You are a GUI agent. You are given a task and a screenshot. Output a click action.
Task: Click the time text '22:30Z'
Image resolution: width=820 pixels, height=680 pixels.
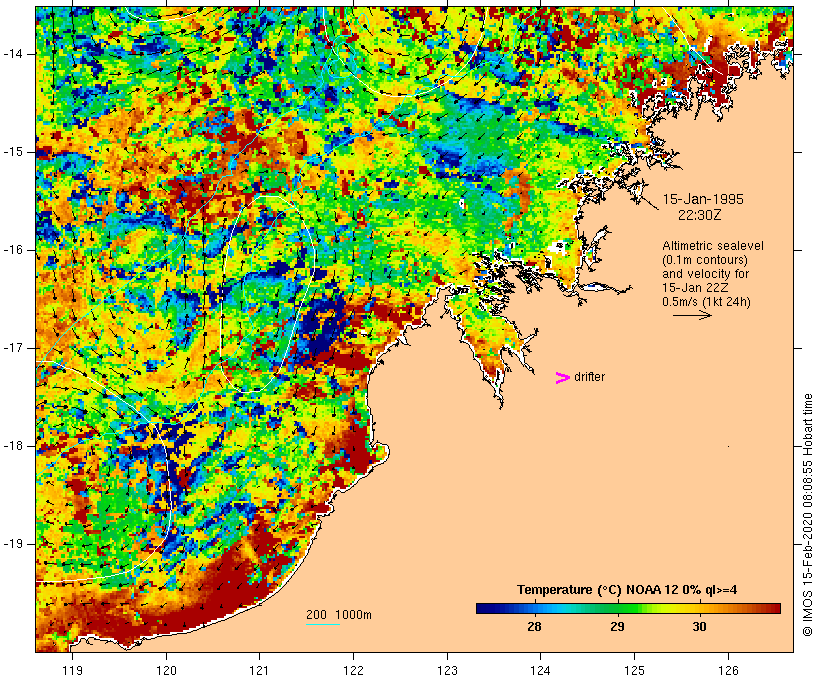point(700,214)
